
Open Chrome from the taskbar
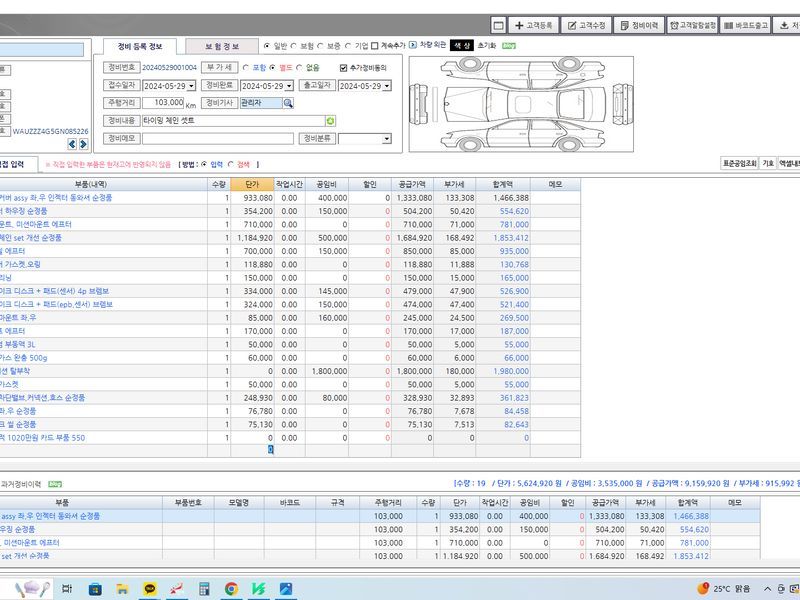pos(231,589)
